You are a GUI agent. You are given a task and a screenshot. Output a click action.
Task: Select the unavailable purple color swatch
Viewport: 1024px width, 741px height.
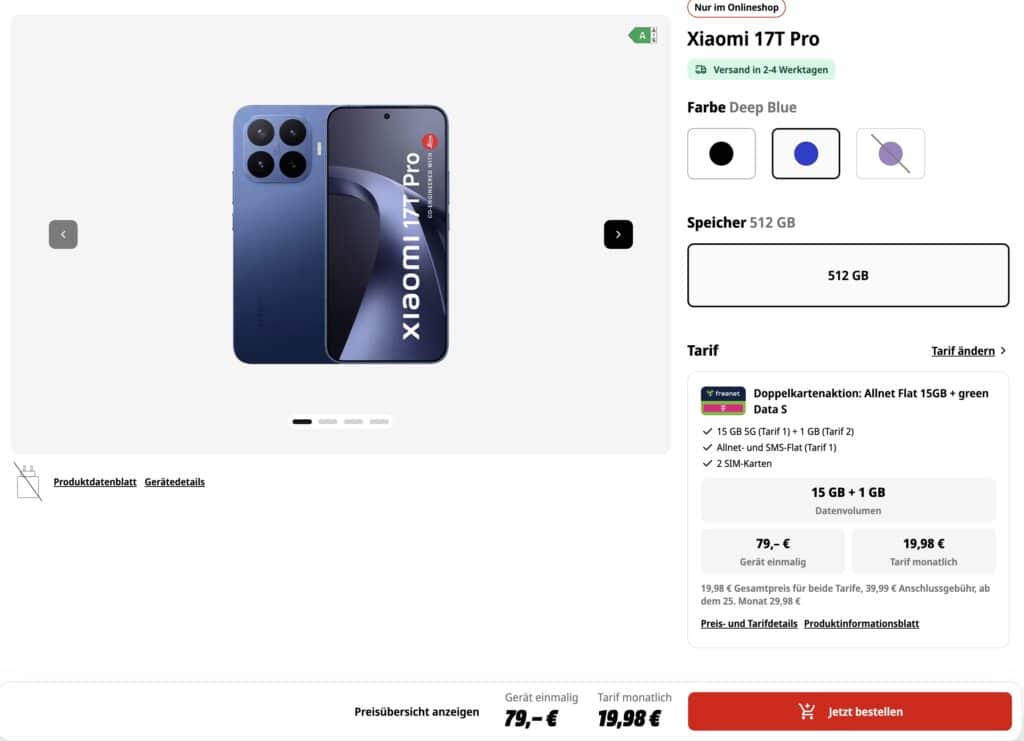pyautogui.click(x=890, y=153)
